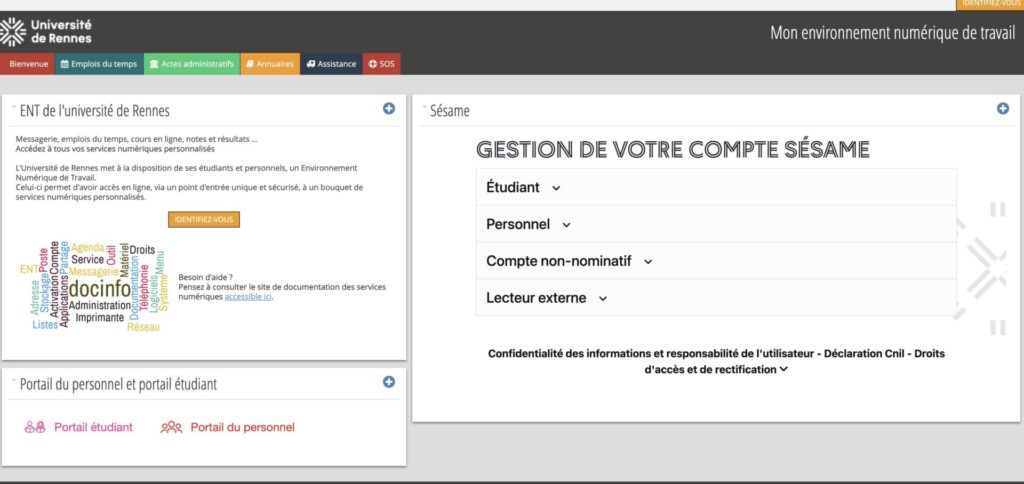
Task: Click the plus icon on Sésame panel
Action: pyautogui.click(x=1003, y=109)
